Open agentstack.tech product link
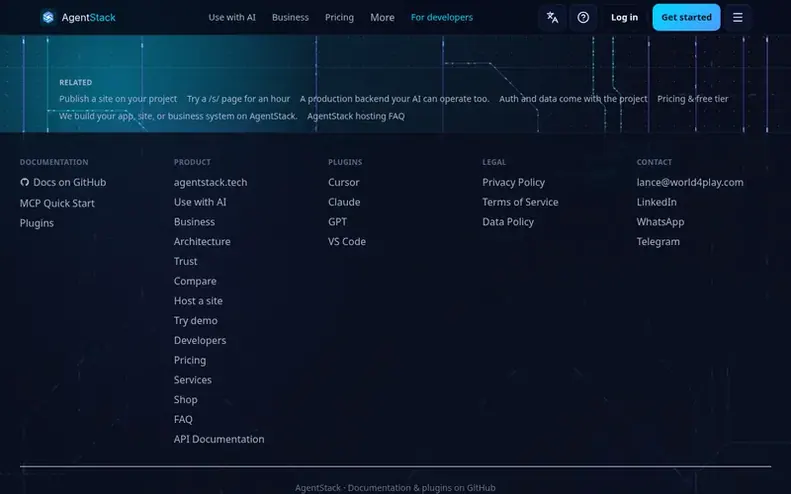The height and width of the screenshot is (494, 791). (210, 182)
